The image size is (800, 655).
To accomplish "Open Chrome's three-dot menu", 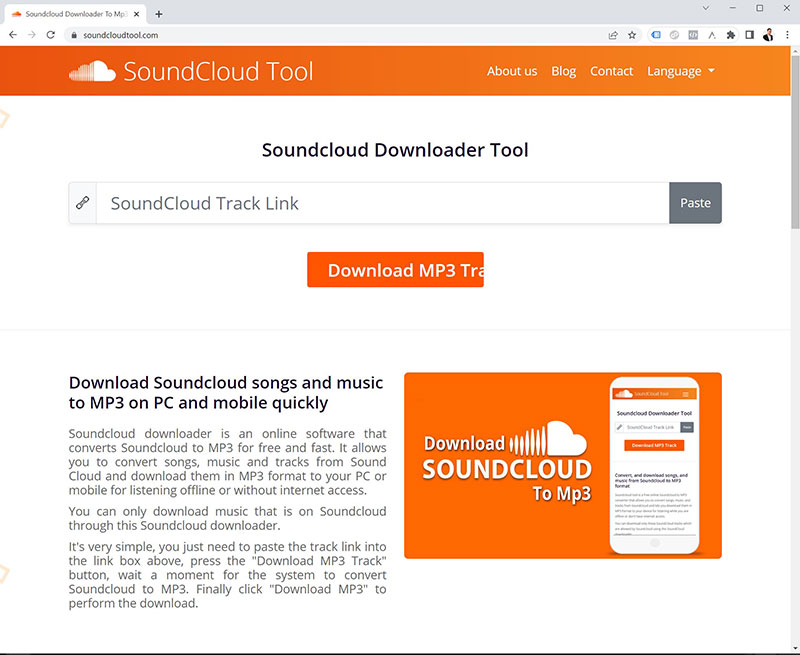I will click(x=789, y=34).
